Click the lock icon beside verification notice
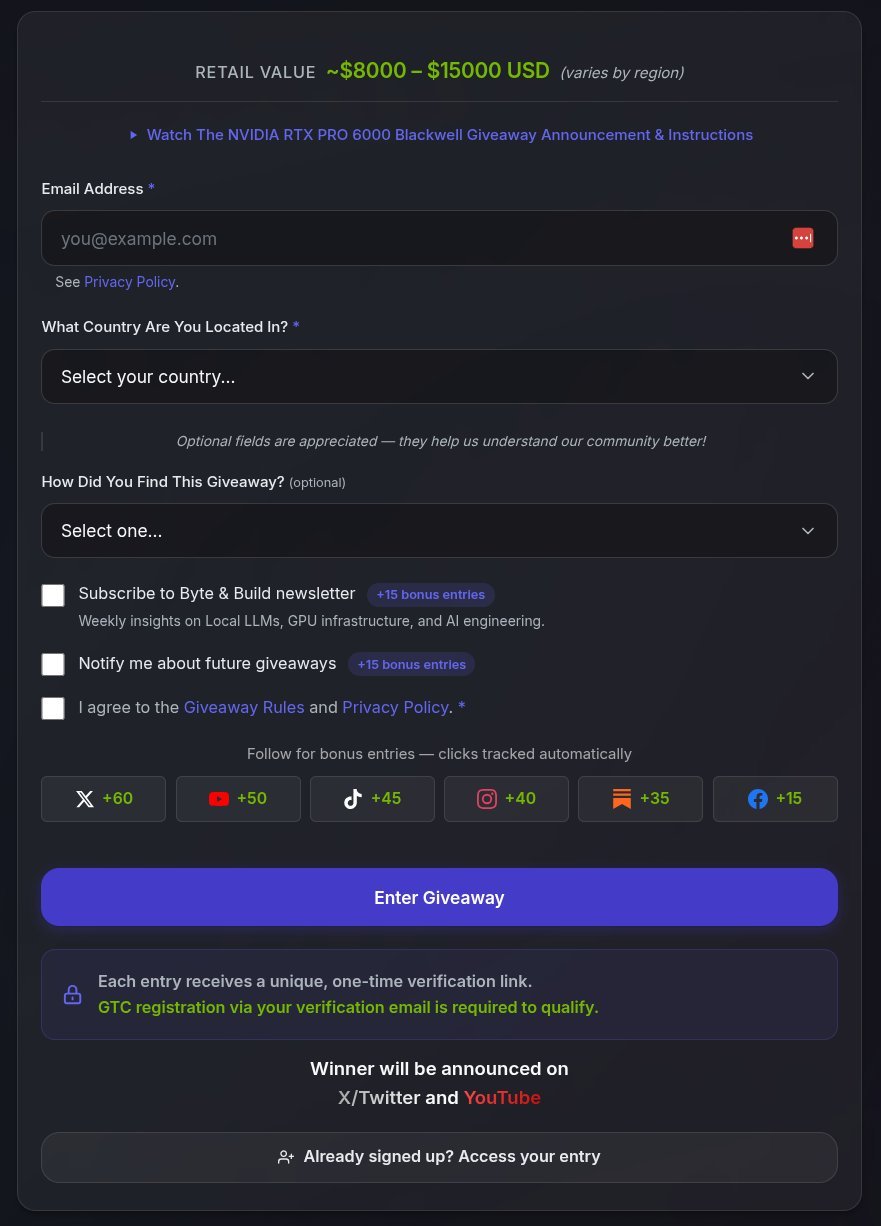Image resolution: width=881 pixels, height=1226 pixels. (x=72, y=995)
